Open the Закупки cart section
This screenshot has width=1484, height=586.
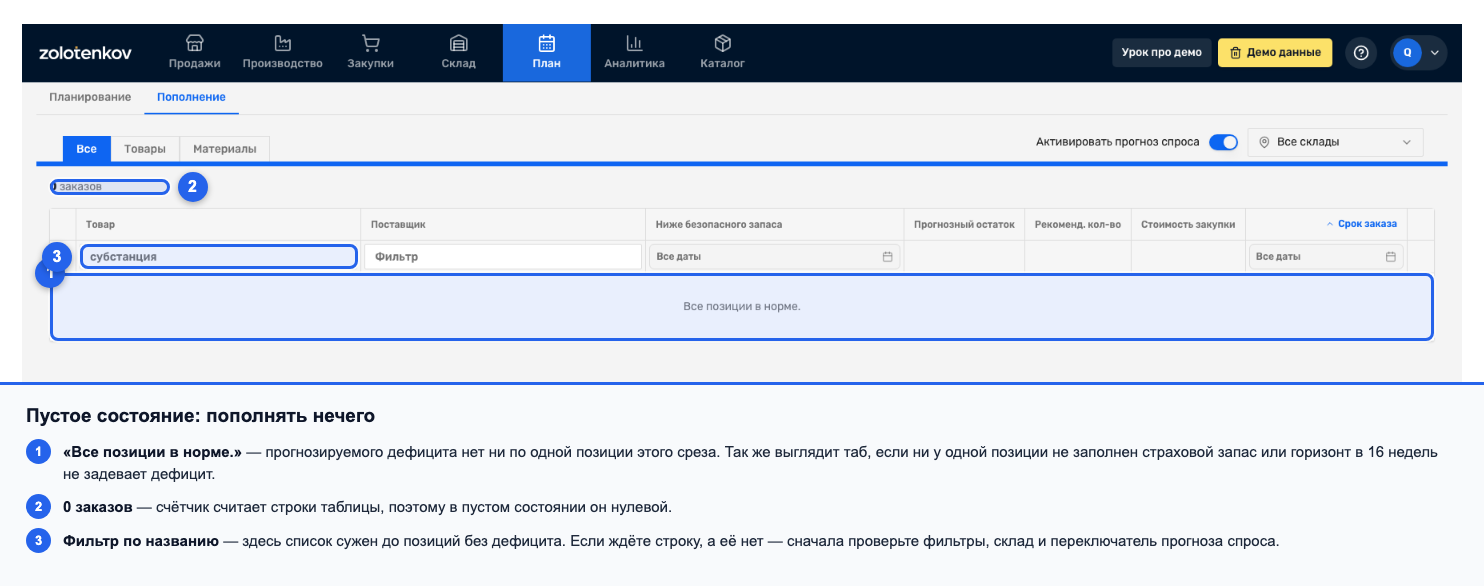pos(370,53)
